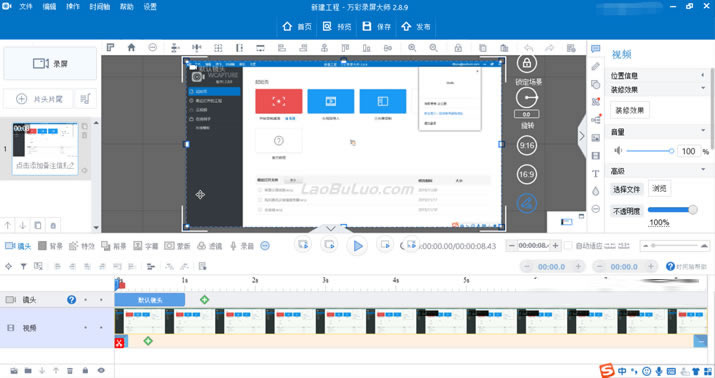715x378 pixels.
Task: Click the volume slider handle
Action: pyautogui.click(x=671, y=151)
